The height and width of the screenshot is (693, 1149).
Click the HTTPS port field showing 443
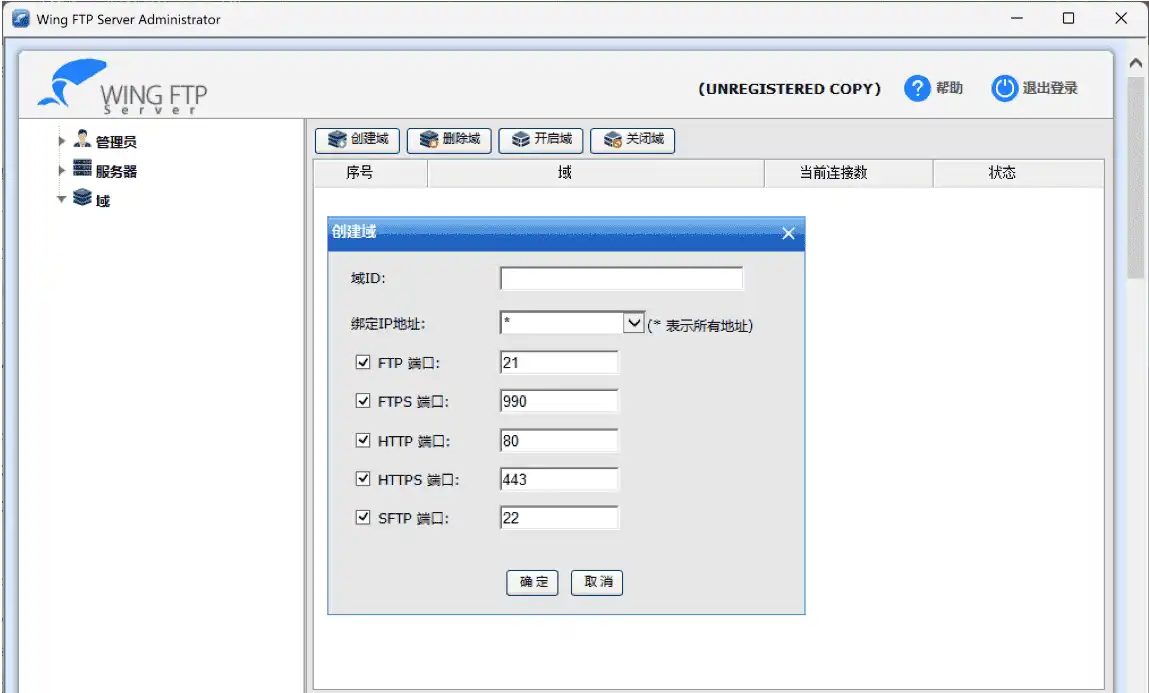(559, 480)
